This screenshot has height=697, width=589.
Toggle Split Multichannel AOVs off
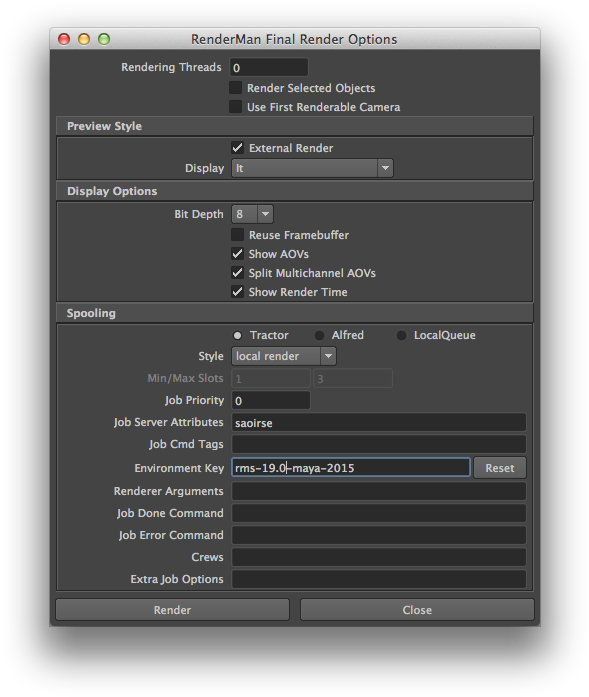tap(237, 272)
